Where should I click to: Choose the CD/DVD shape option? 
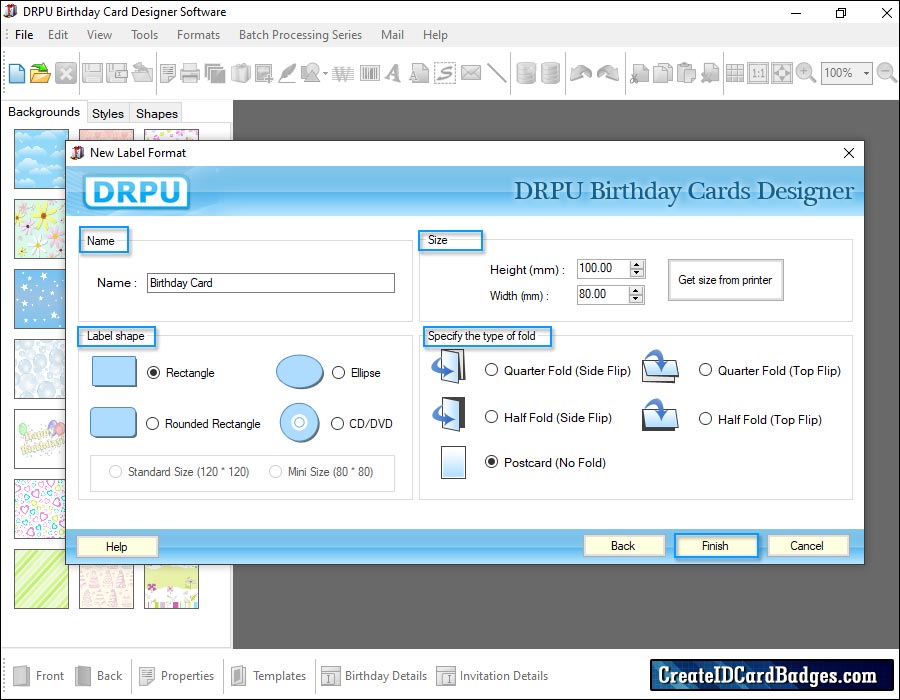(338, 424)
